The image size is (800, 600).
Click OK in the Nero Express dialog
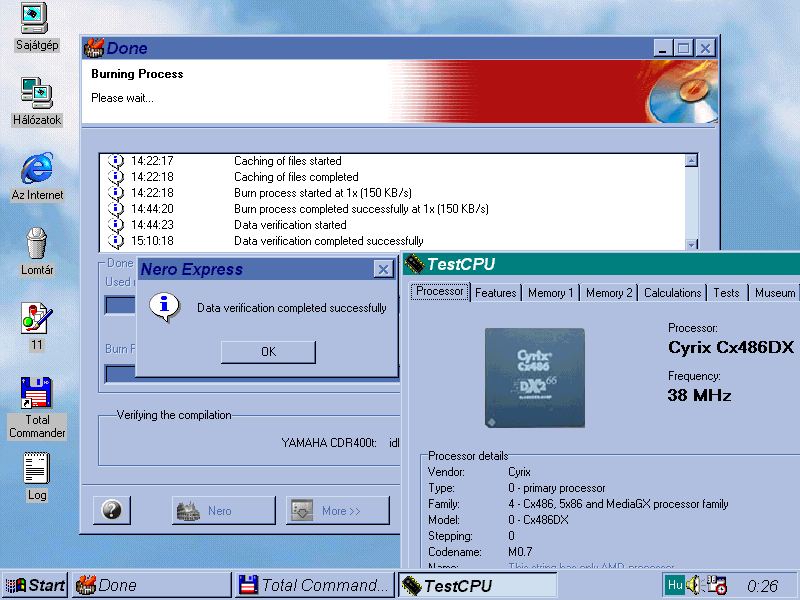[268, 352]
